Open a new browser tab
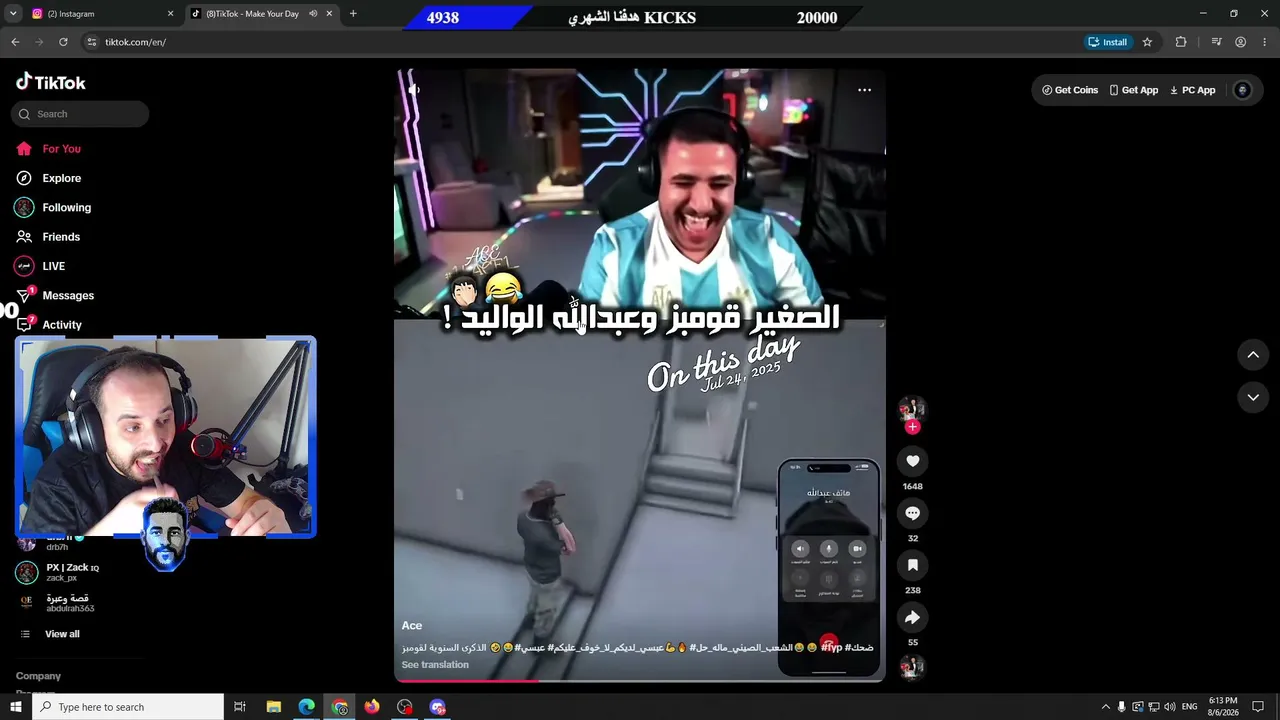This screenshot has width=1280, height=720. pos(353,14)
